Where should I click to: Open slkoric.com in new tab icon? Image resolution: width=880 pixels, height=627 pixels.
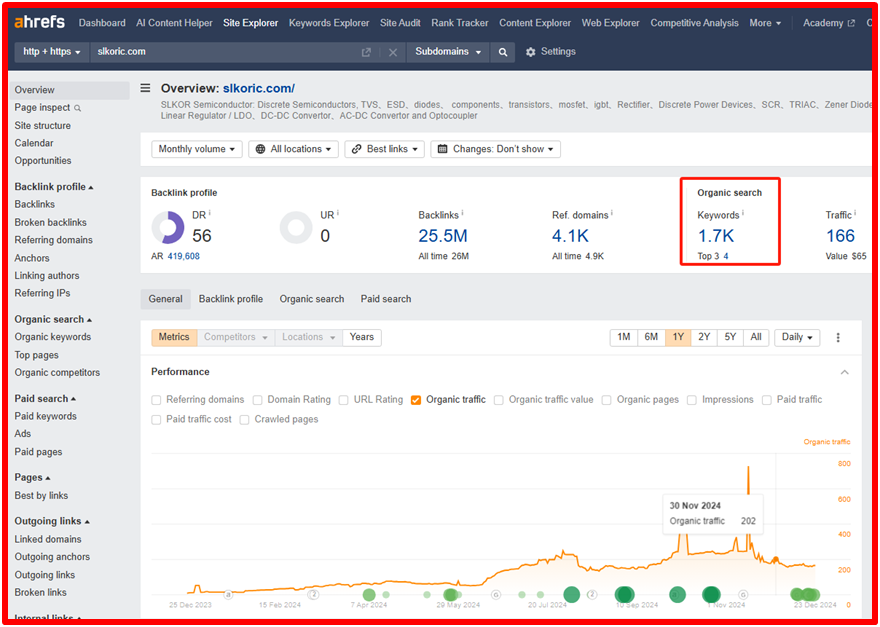pyautogui.click(x=366, y=52)
